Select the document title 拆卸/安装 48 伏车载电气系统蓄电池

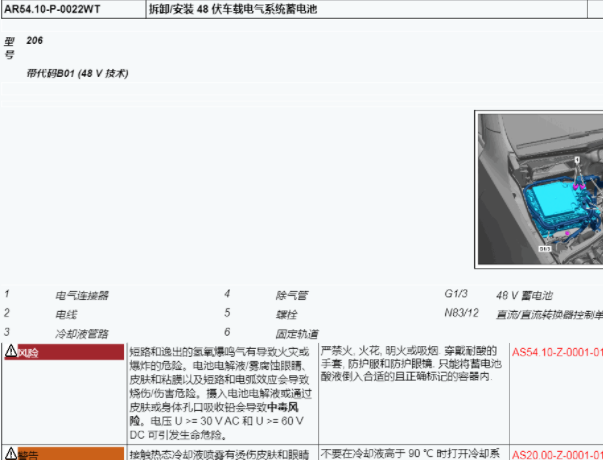click(x=233, y=9)
